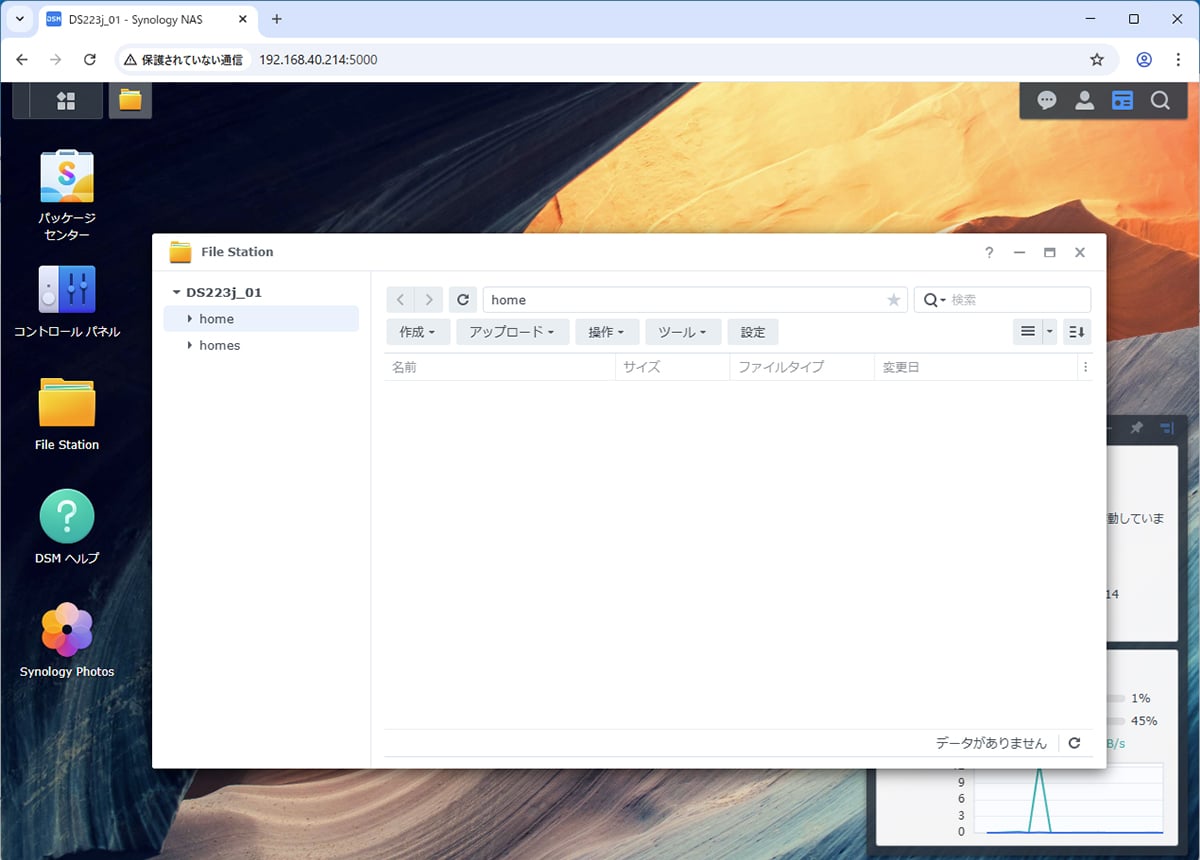This screenshot has width=1200, height=860.
Task: Open the 作成 (Create) menu
Action: pos(417,332)
